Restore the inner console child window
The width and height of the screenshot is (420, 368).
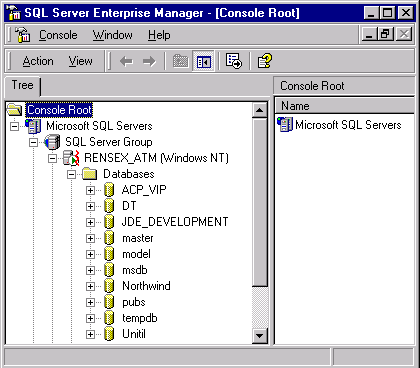(386, 34)
